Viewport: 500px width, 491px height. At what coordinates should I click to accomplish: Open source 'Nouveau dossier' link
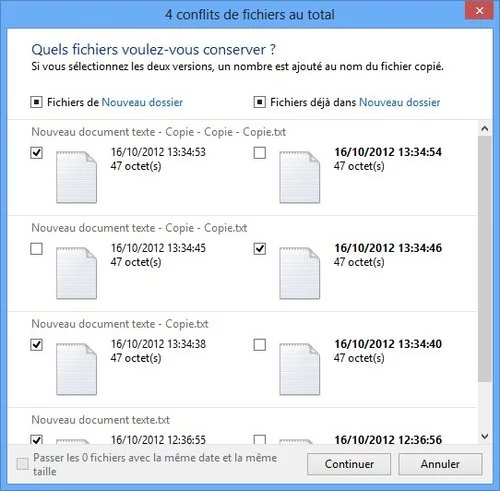142,102
